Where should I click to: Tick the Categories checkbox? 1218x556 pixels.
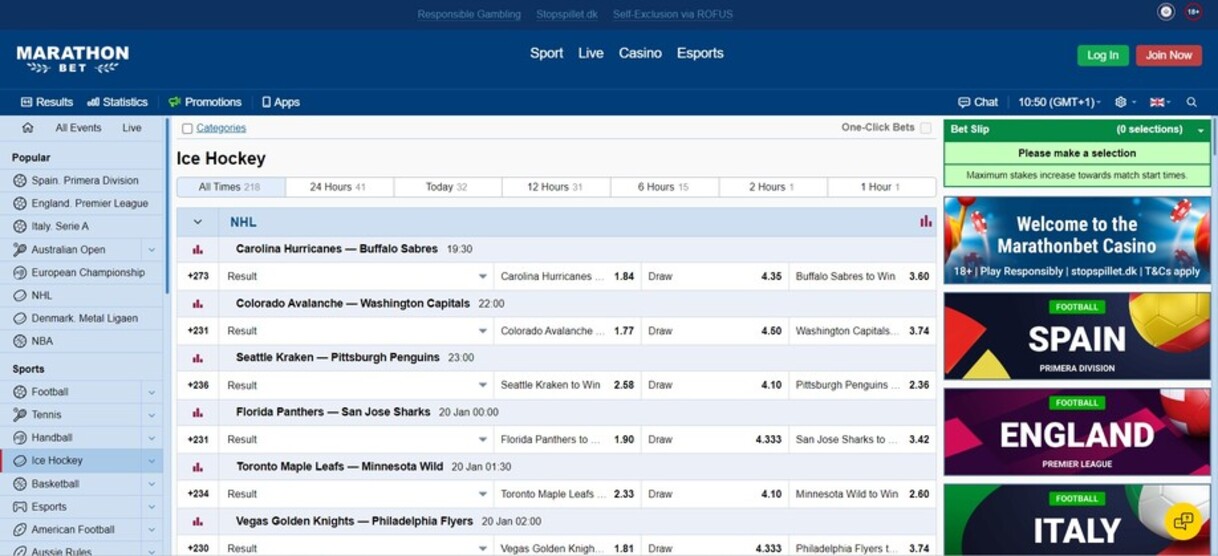[x=187, y=129]
